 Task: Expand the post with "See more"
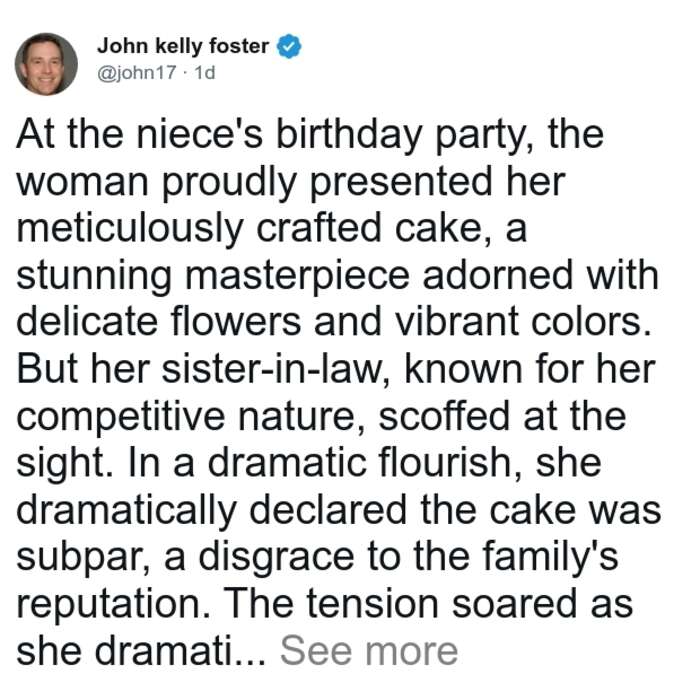click(x=369, y=651)
